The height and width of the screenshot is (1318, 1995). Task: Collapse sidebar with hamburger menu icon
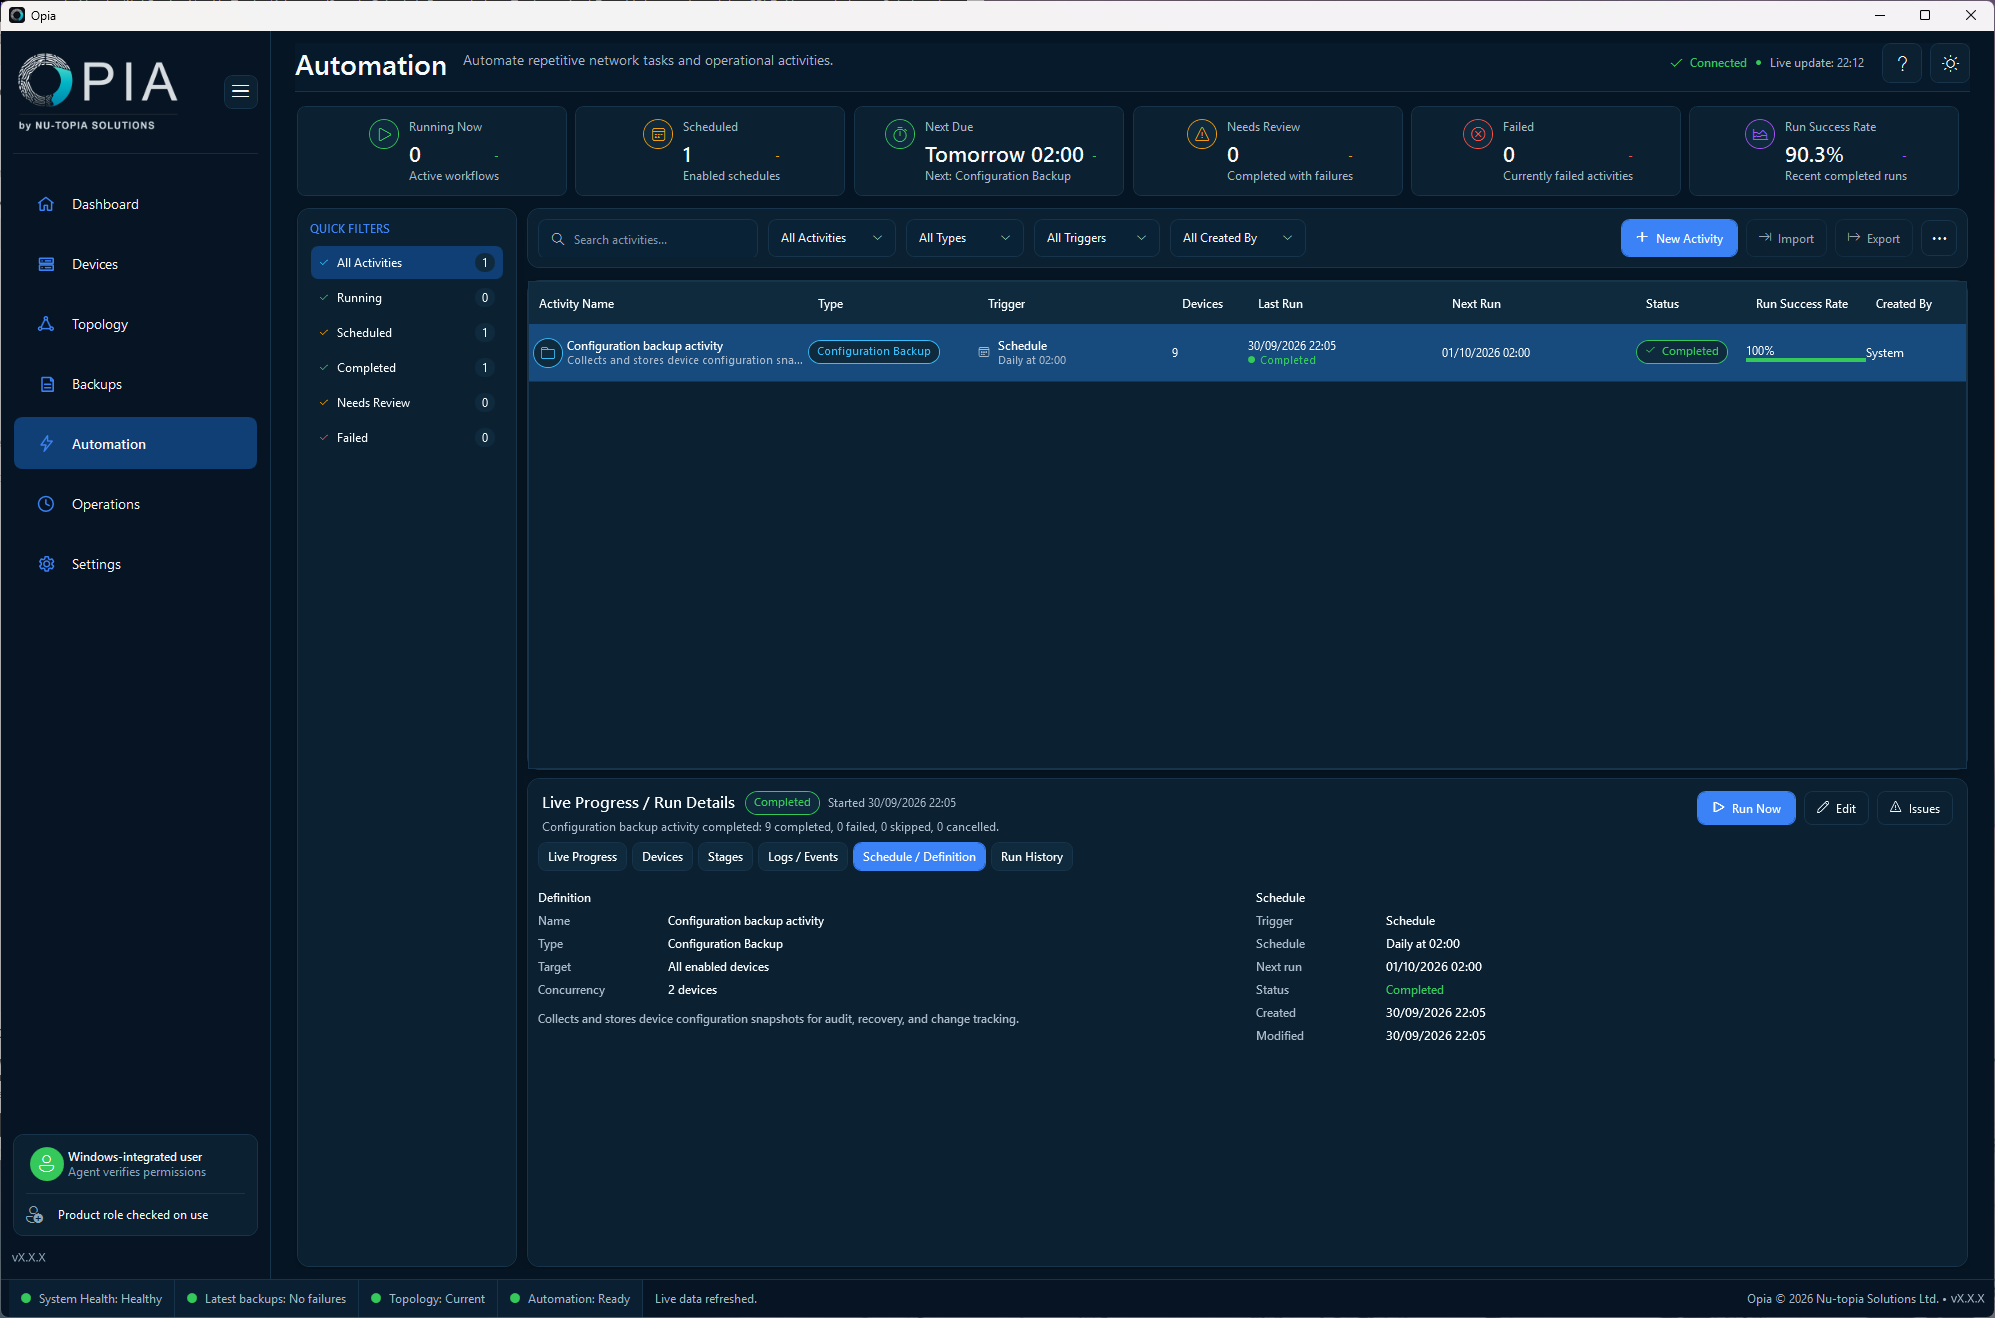[240, 91]
